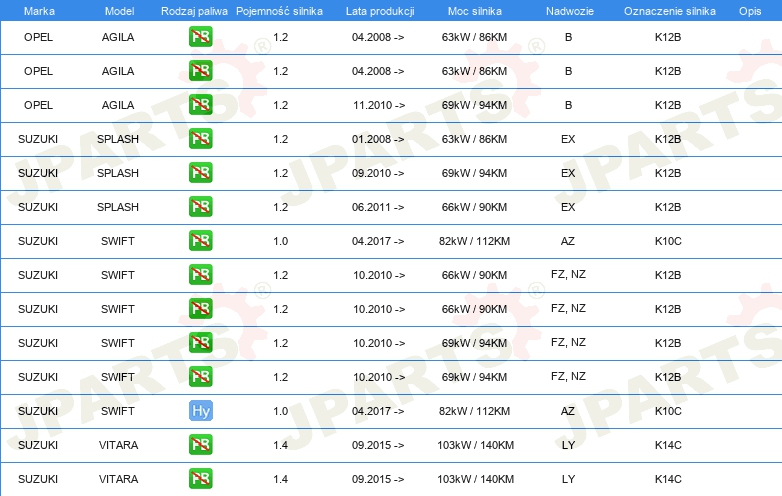Click engine code K10C in petrol Swift row
The height and width of the screenshot is (496, 782).
(x=668, y=241)
